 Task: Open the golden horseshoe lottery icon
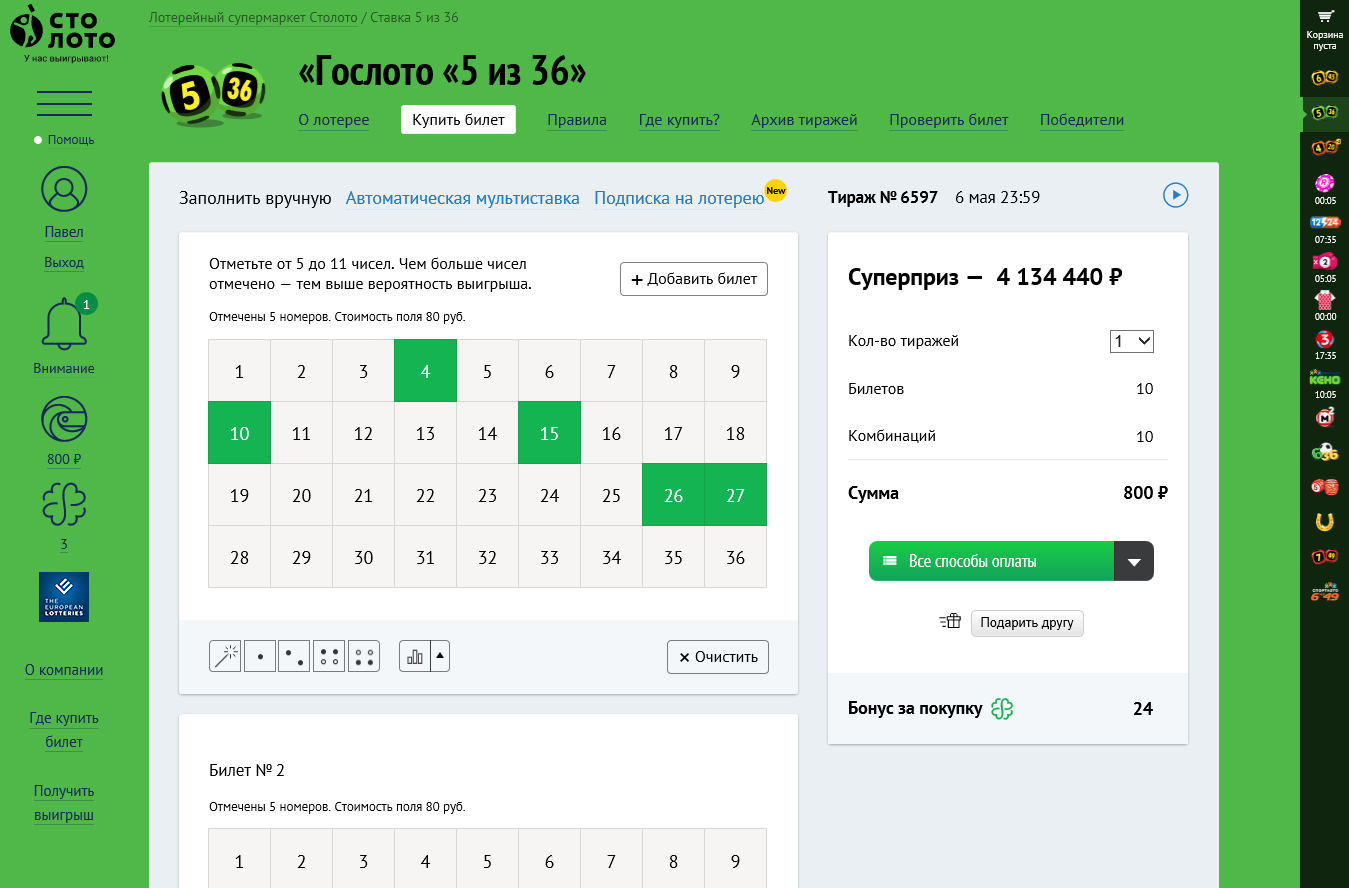[x=1324, y=521]
